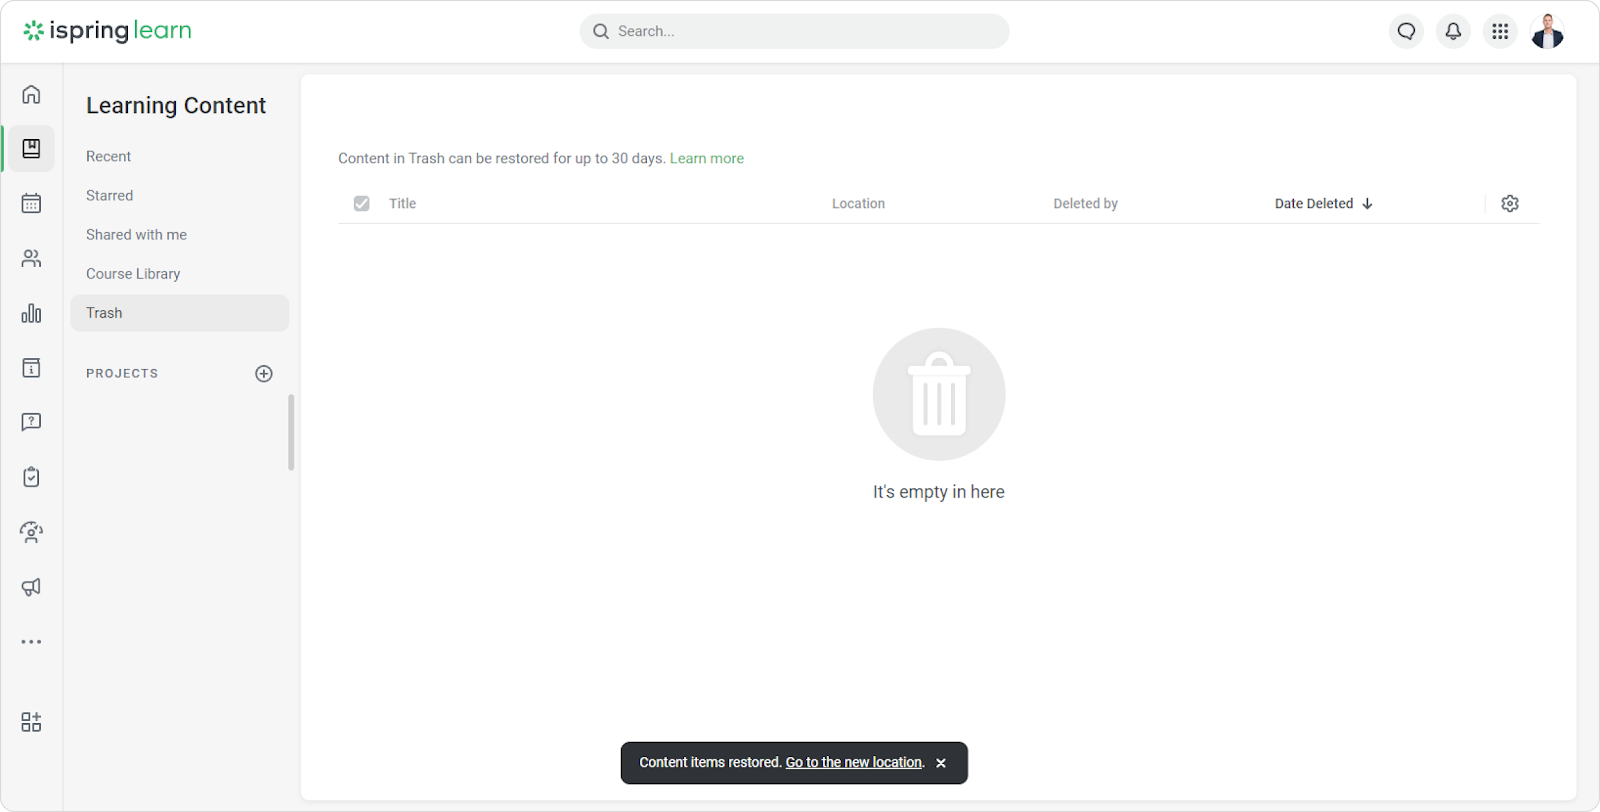The width and height of the screenshot is (1600, 812).
Task: Click the megaphone announcements icon
Action: coord(31,587)
